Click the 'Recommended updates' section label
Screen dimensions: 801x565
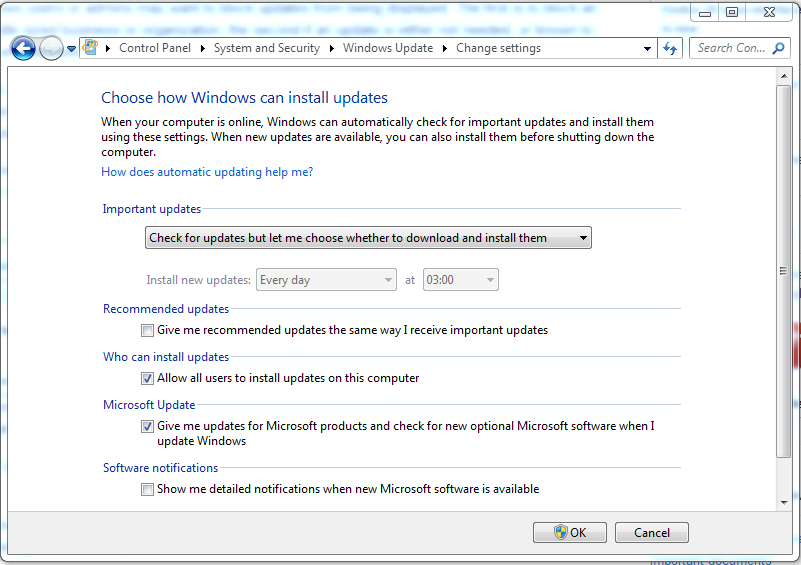point(166,309)
